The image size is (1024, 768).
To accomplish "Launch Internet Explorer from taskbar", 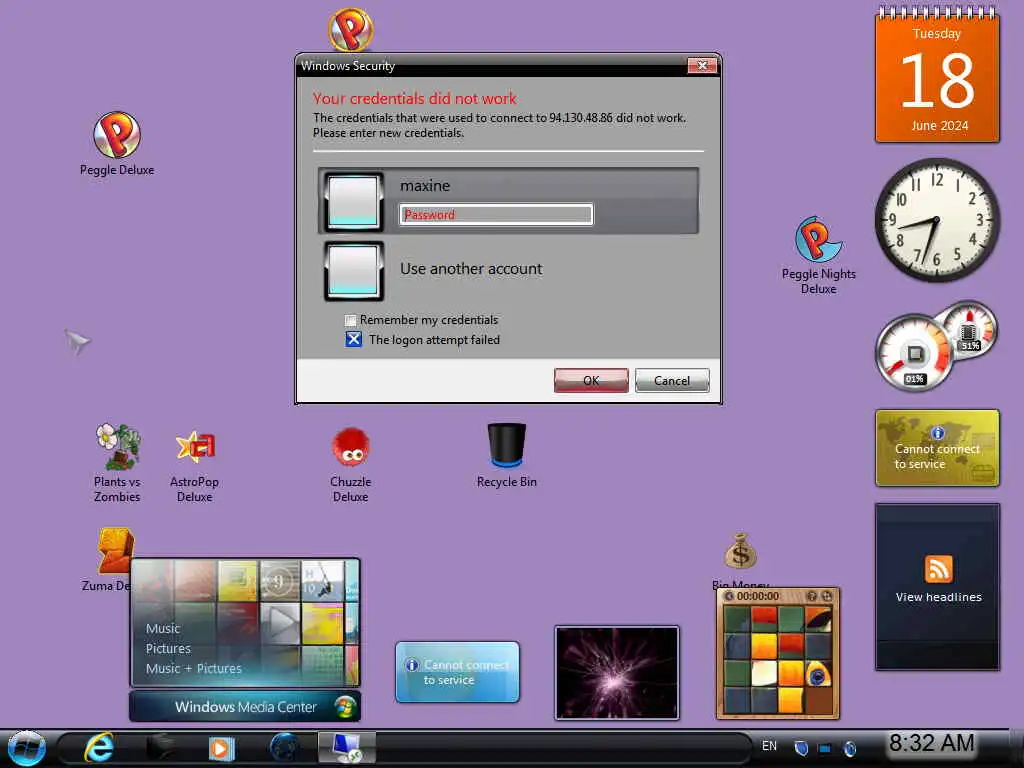I will pos(99,748).
